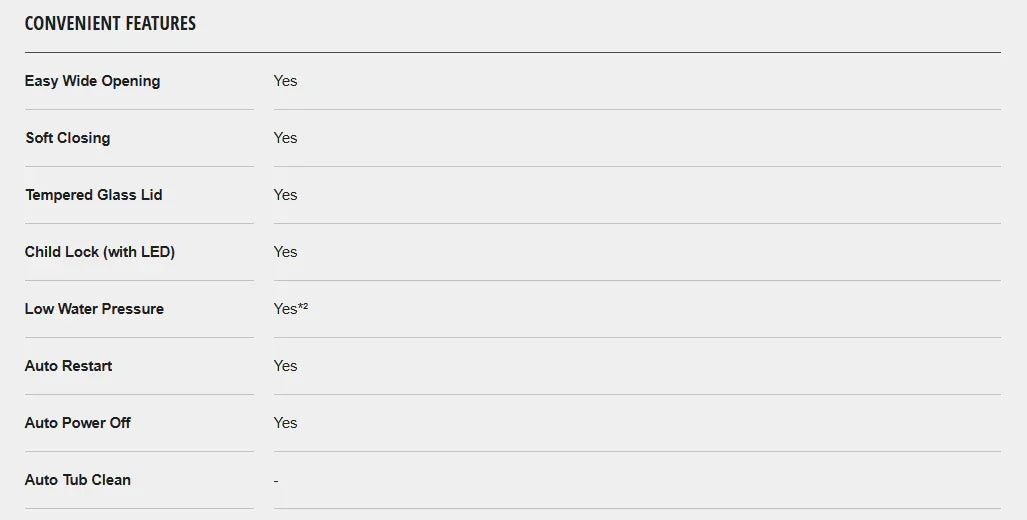Click the Yes value for Soft Closing
This screenshot has height=520, width=1027.
285,138
